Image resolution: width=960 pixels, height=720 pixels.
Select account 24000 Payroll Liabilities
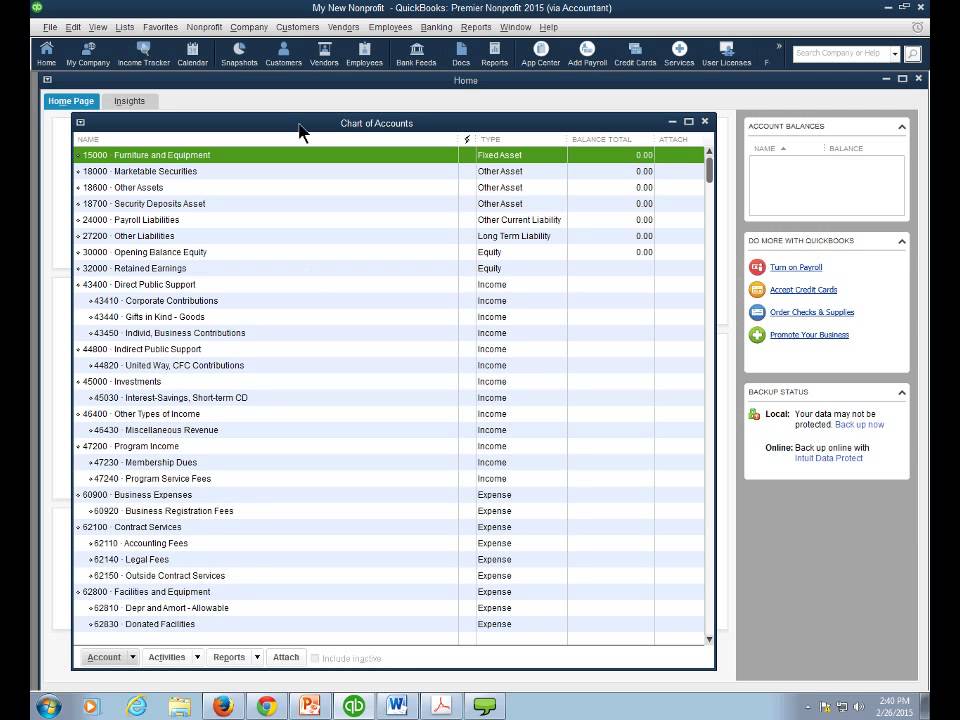(x=389, y=220)
